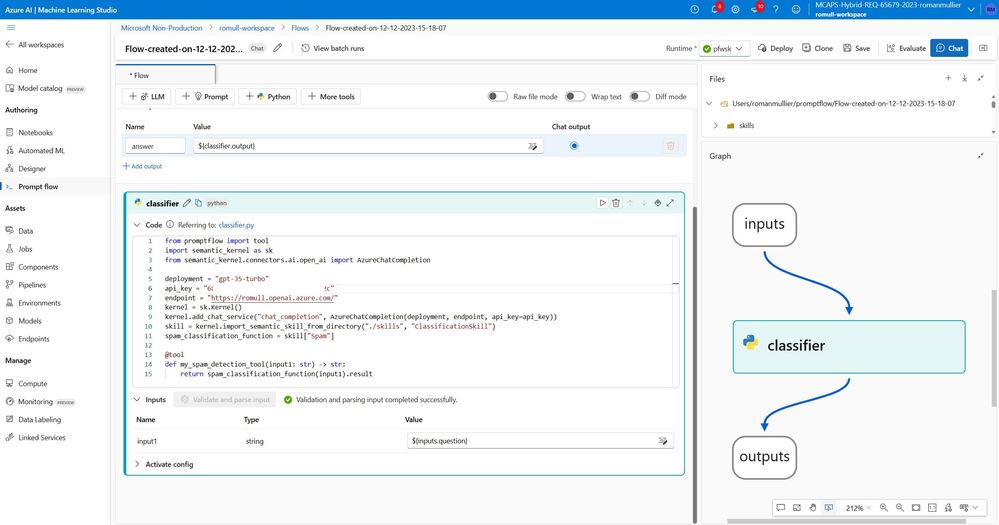This screenshot has height=525, width=999.
Task: Open value picker for answer output
Action: [533, 146]
